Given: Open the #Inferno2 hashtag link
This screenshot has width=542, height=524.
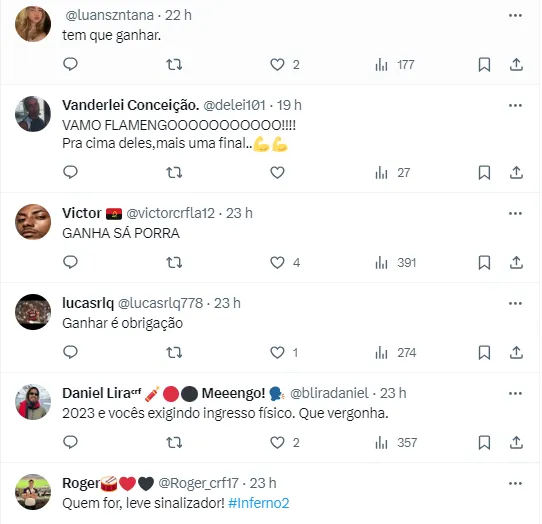Looking at the screenshot, I should click(259, 503).
